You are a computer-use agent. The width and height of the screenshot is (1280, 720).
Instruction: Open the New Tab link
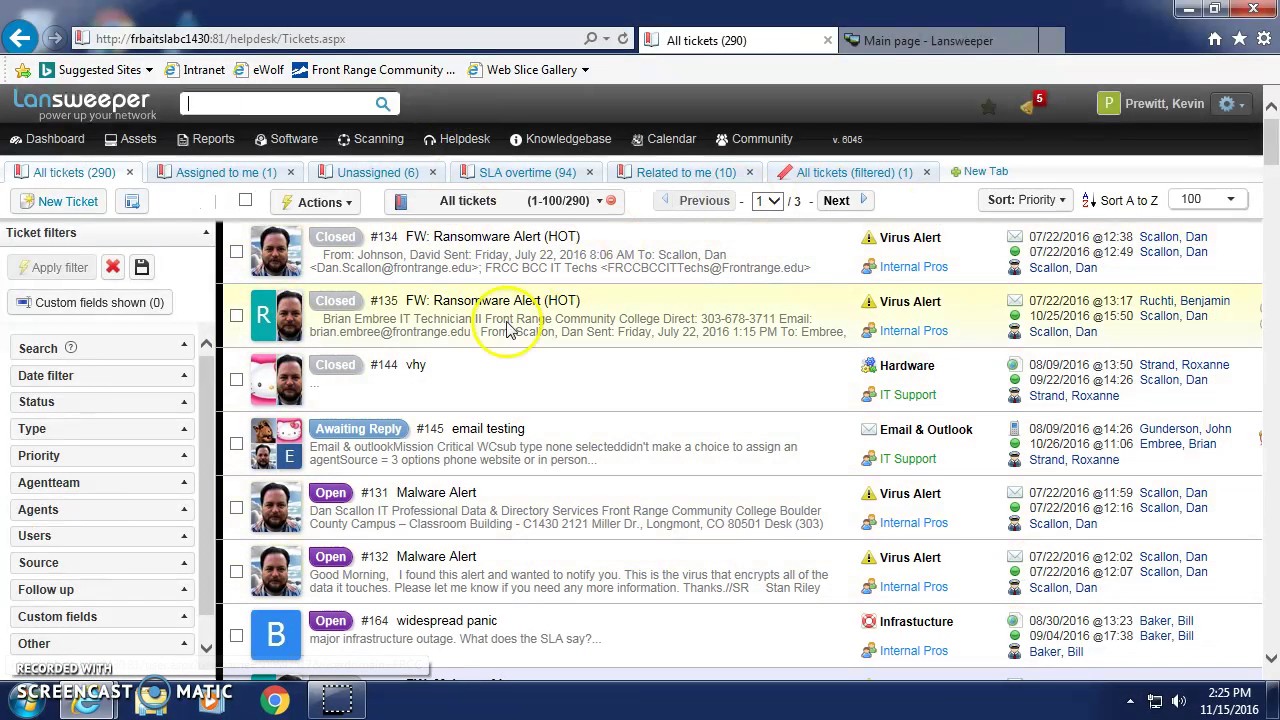[x=978, y=172]
